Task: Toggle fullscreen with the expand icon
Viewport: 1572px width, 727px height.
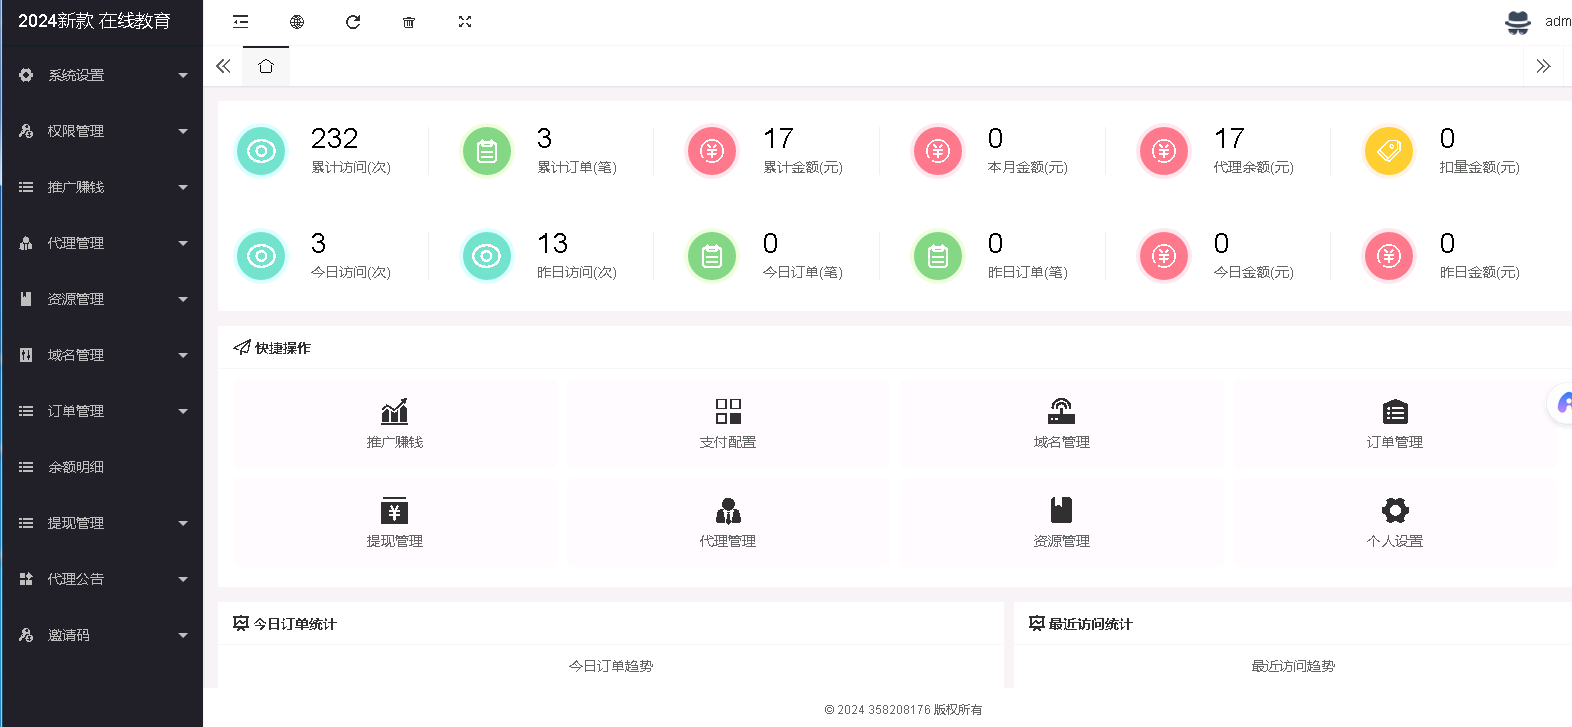Action: [x=465, y=22]
